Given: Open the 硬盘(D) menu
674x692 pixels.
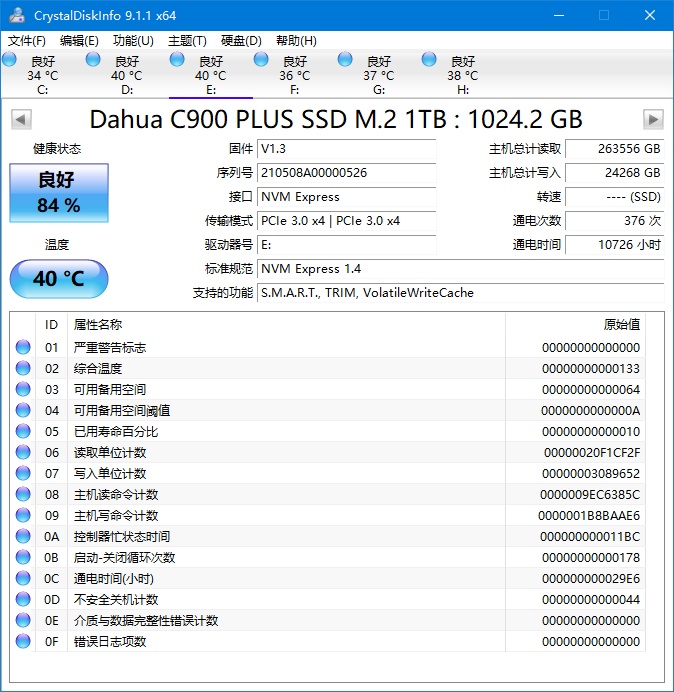Looking at the screenshot, I should click(241, 41).
